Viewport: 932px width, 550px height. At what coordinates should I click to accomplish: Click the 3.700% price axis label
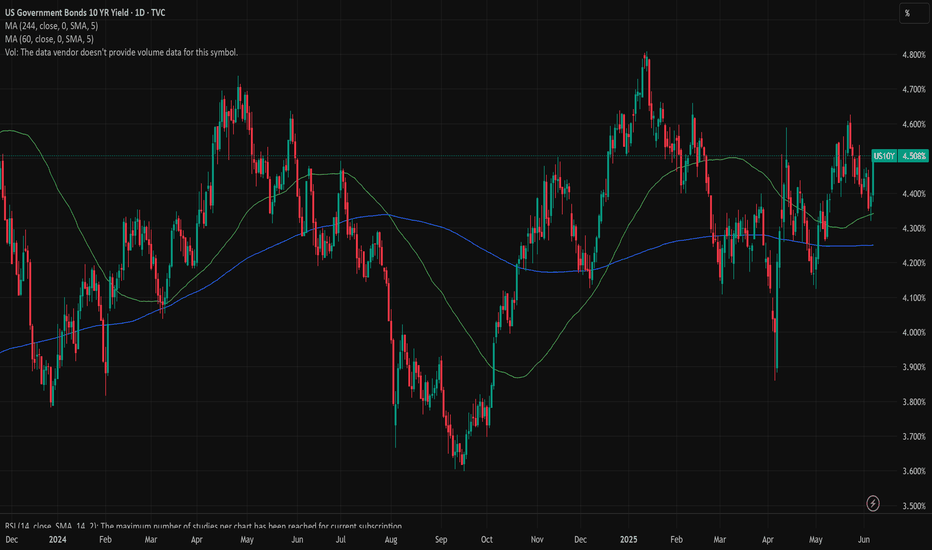pos(914,436)
